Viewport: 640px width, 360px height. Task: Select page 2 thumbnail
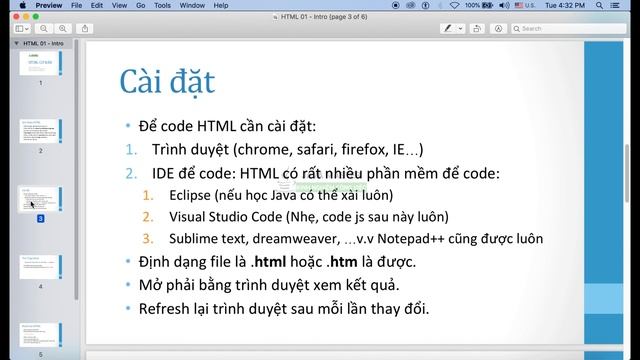(x=40, y=131)
